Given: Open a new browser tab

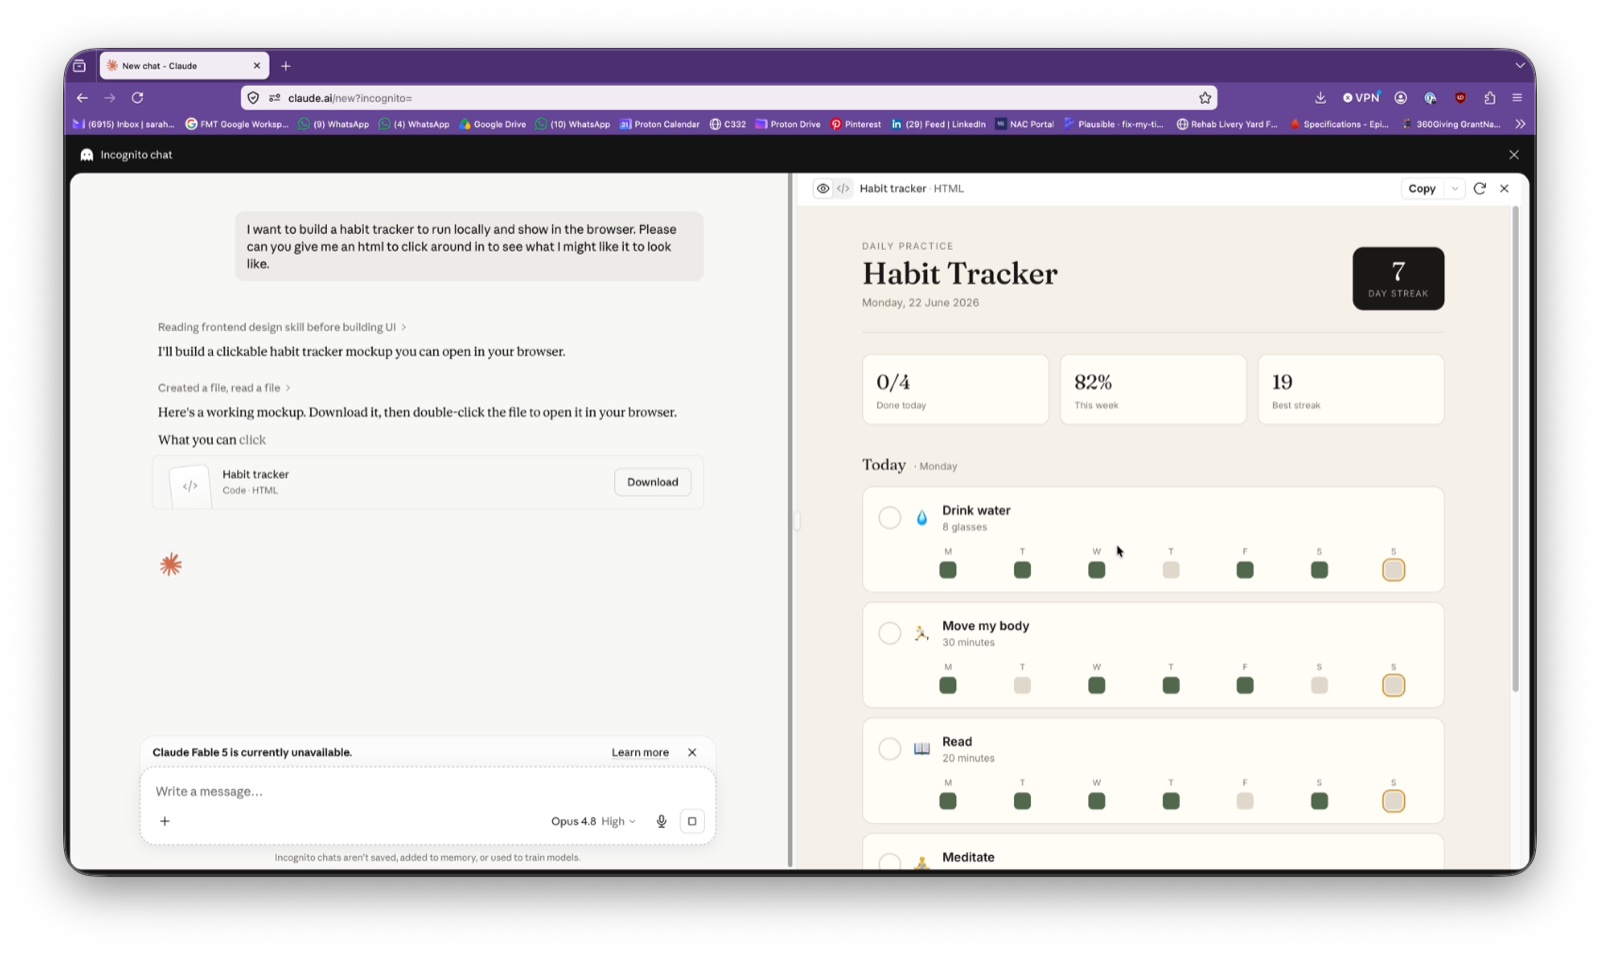Looking at the screenshot, I should [286, 66].
